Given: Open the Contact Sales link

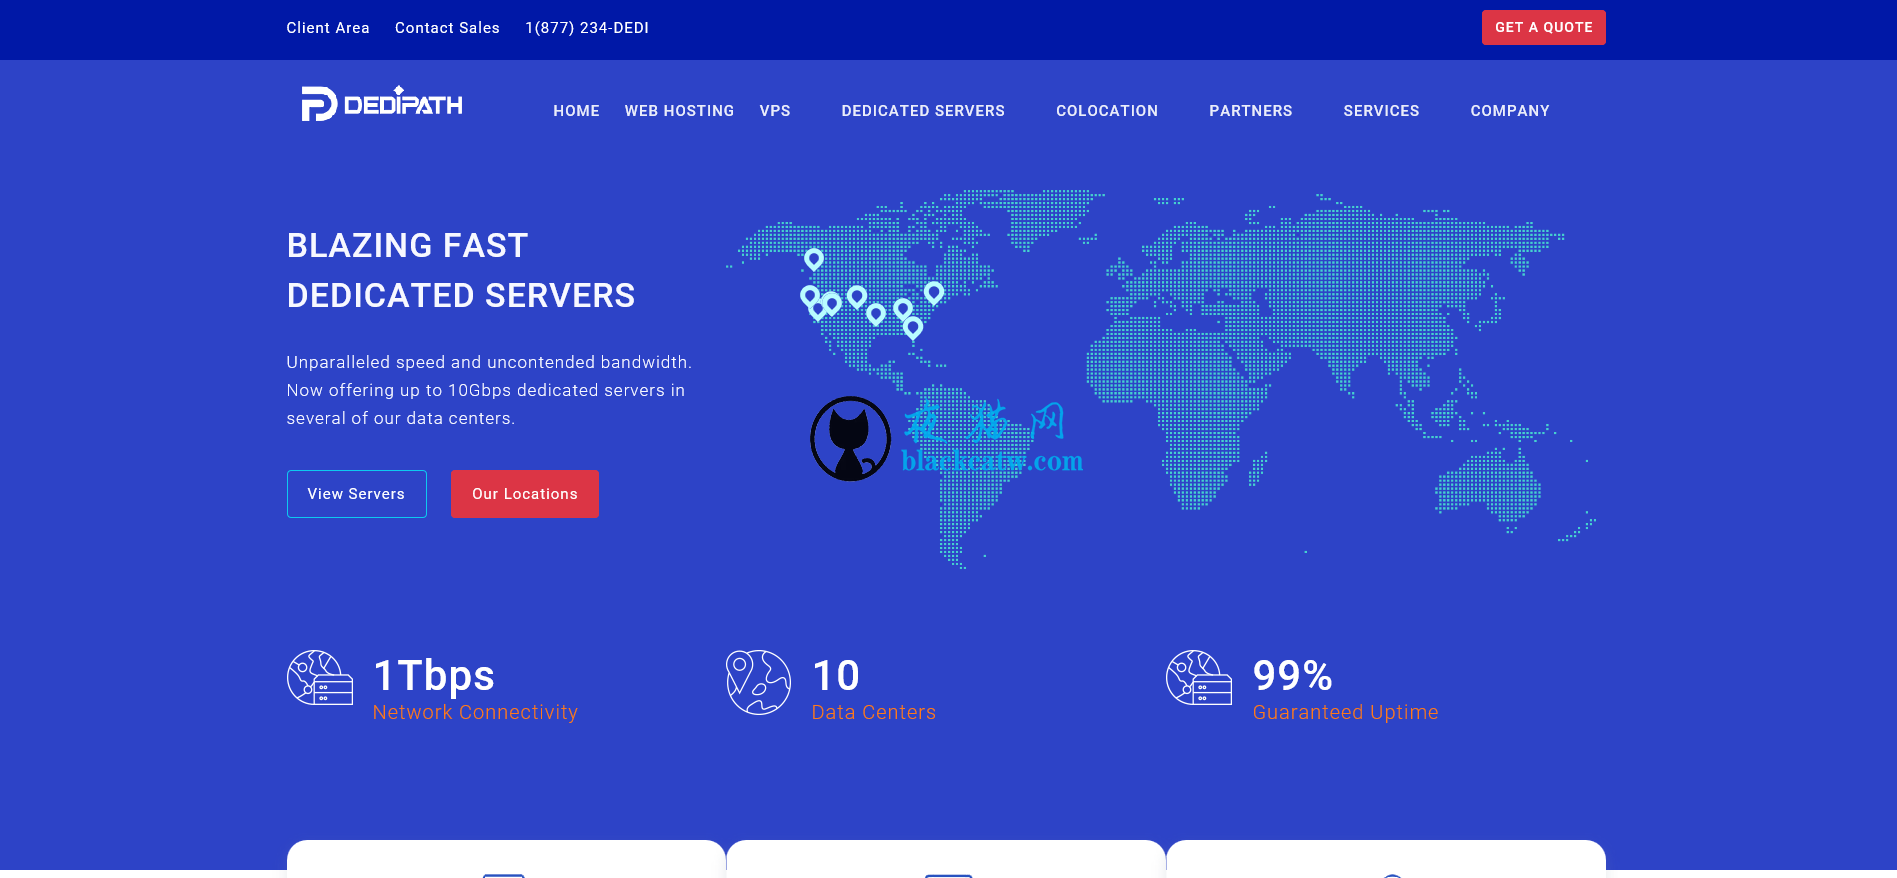Looking at the screenshot, I should (x=447, y=28).
